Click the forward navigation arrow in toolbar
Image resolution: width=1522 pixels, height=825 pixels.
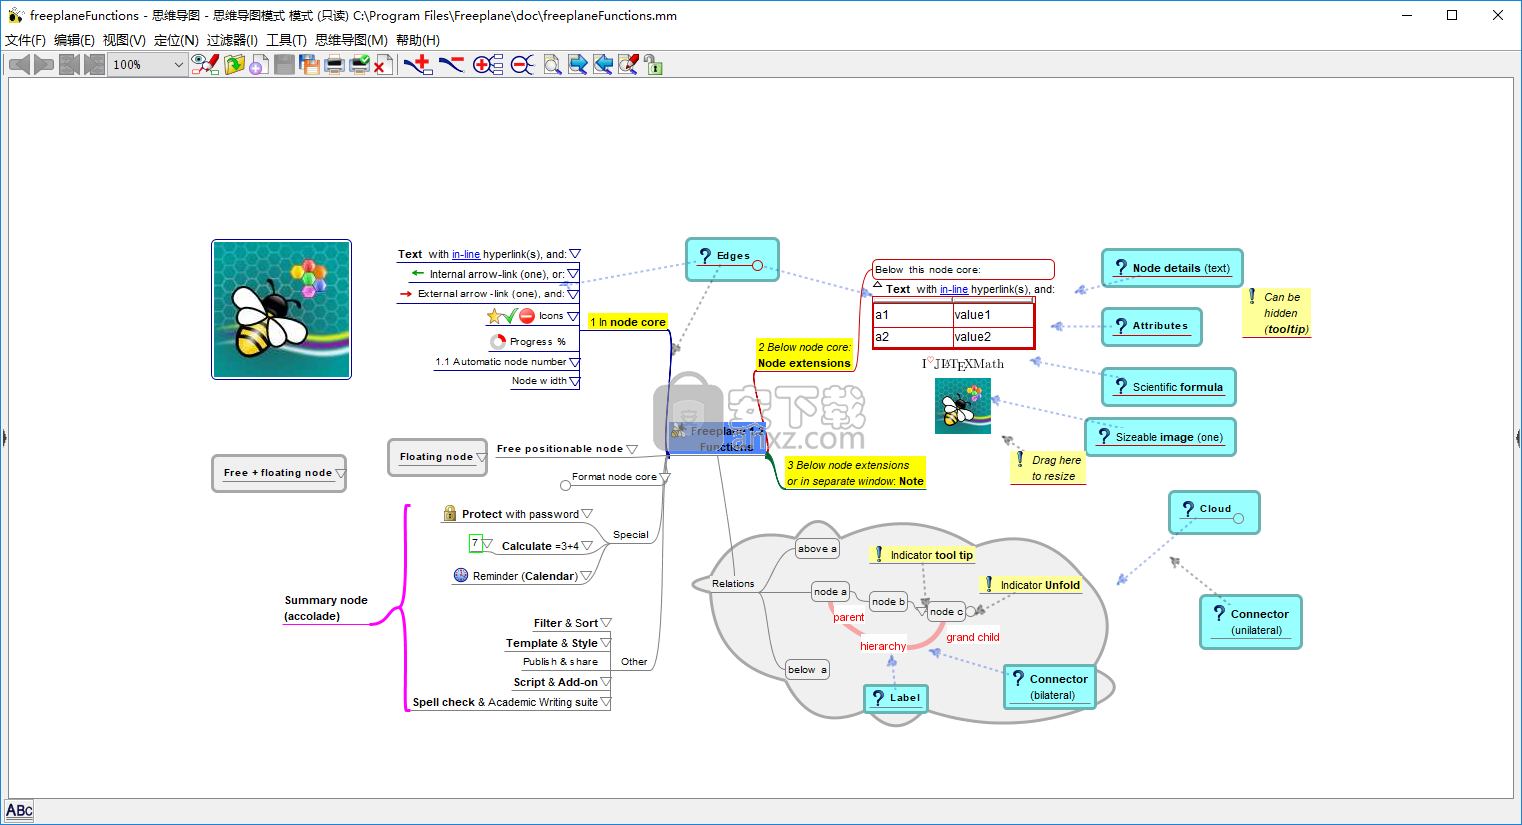click(x=44, y=65)
